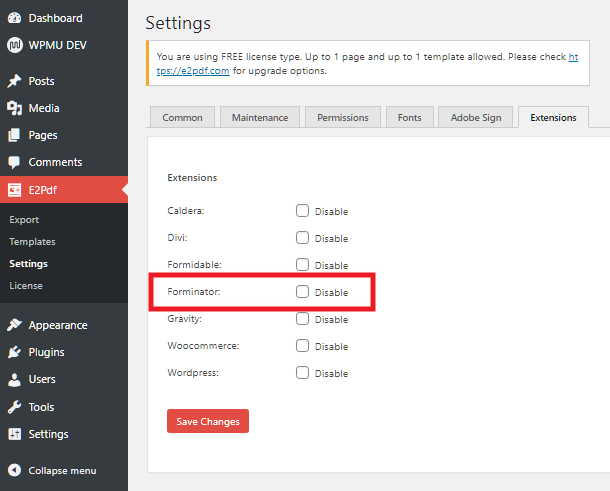Click the Appearance paintbrush icon

[14, 325]
